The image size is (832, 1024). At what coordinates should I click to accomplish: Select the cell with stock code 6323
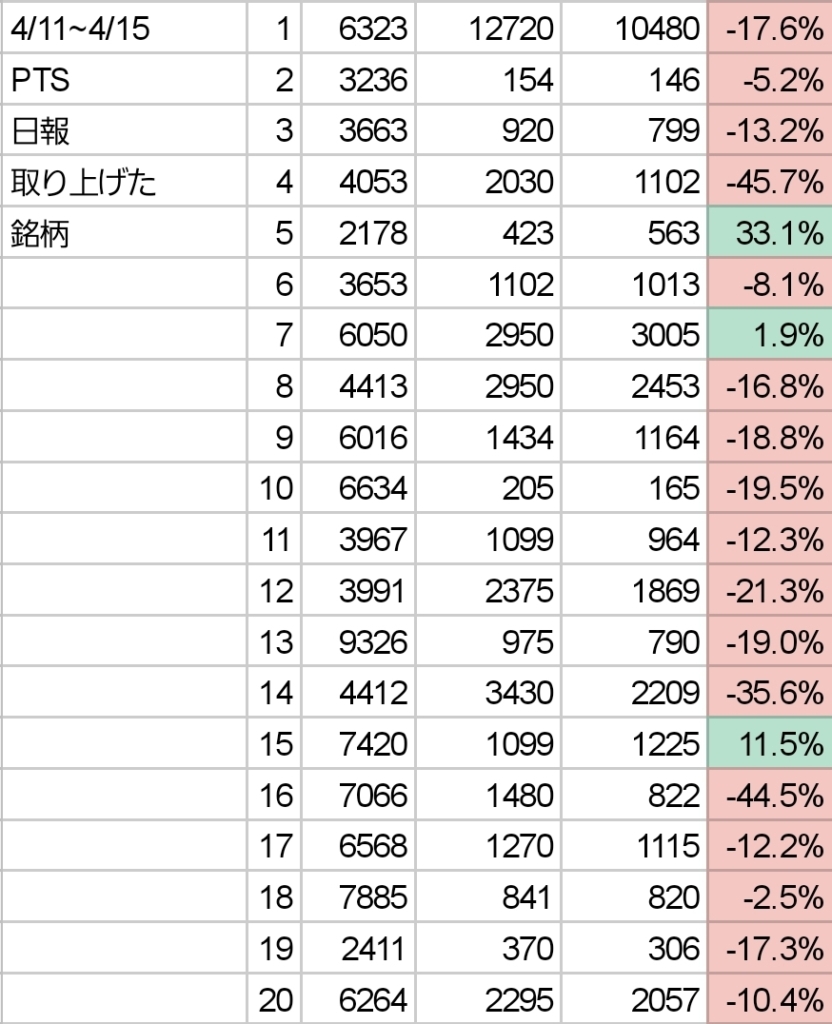[358, 27]
